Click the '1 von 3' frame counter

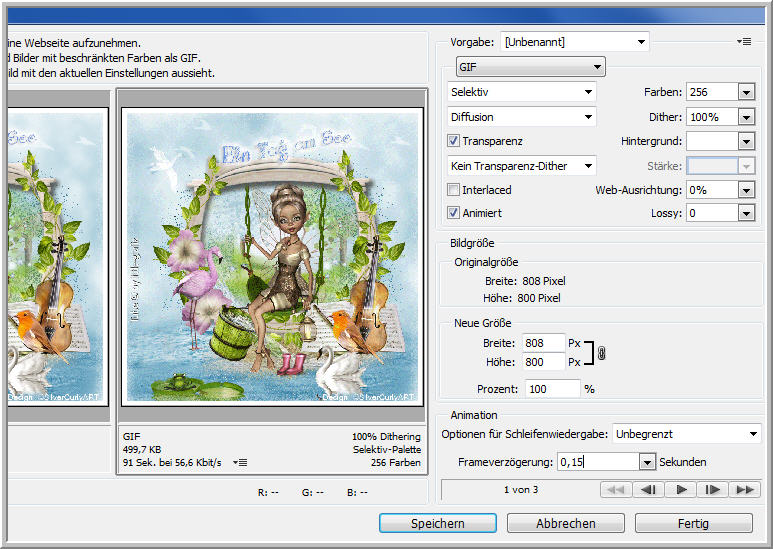[x=521, y=489]
